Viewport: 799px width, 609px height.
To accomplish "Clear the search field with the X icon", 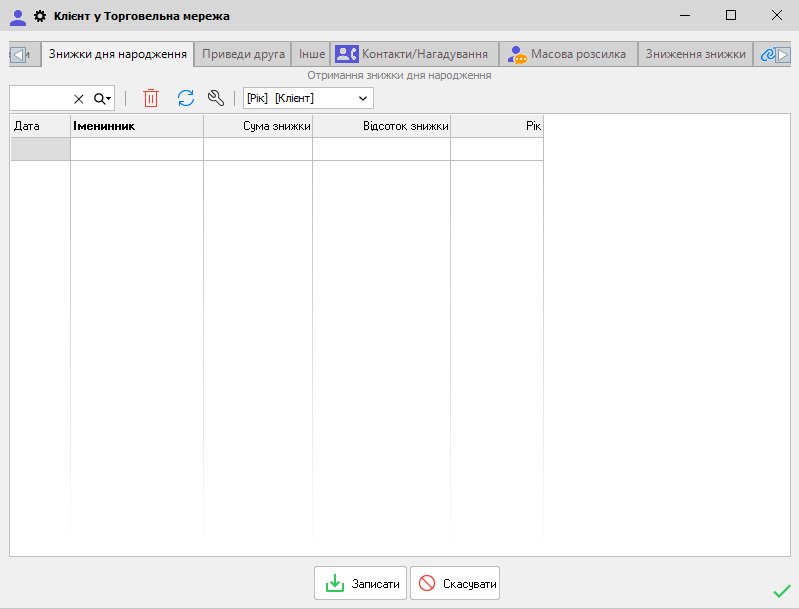I will pyautogui.click(x=79, y=98).
